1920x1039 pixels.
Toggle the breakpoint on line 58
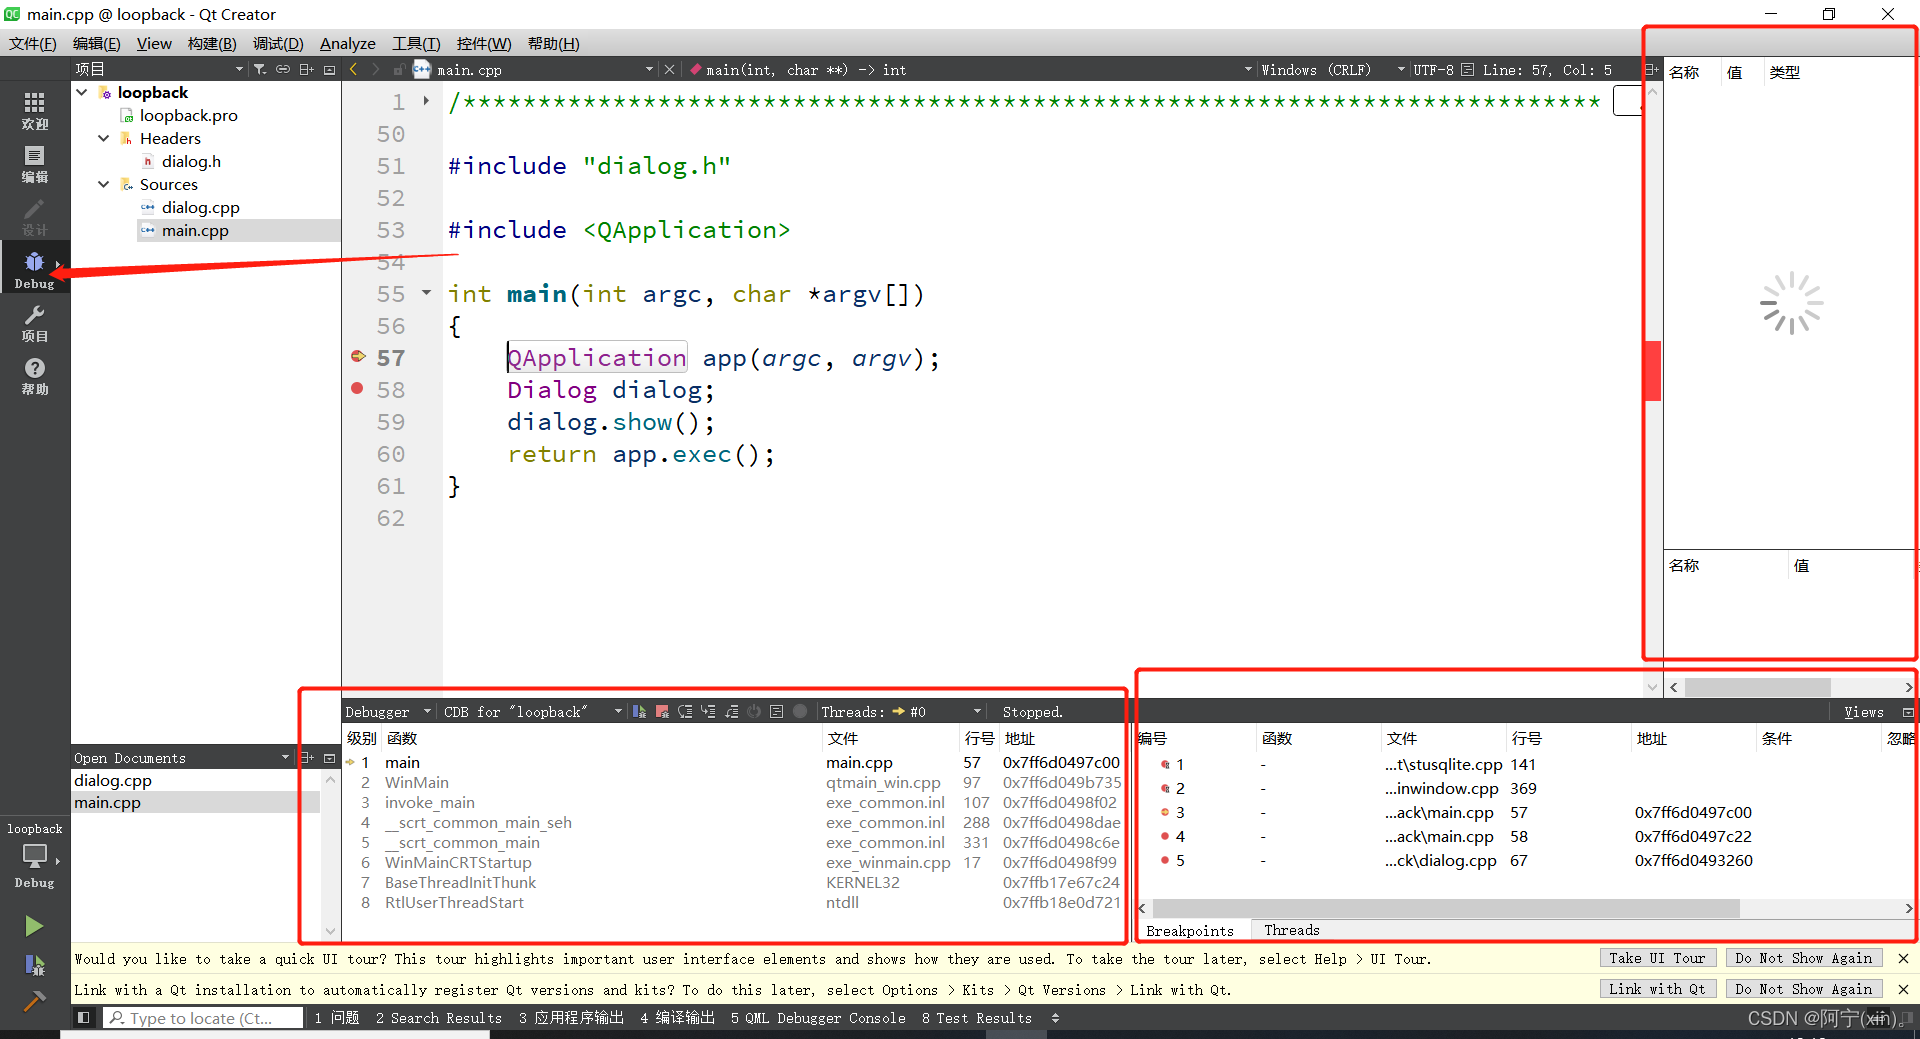357,389
